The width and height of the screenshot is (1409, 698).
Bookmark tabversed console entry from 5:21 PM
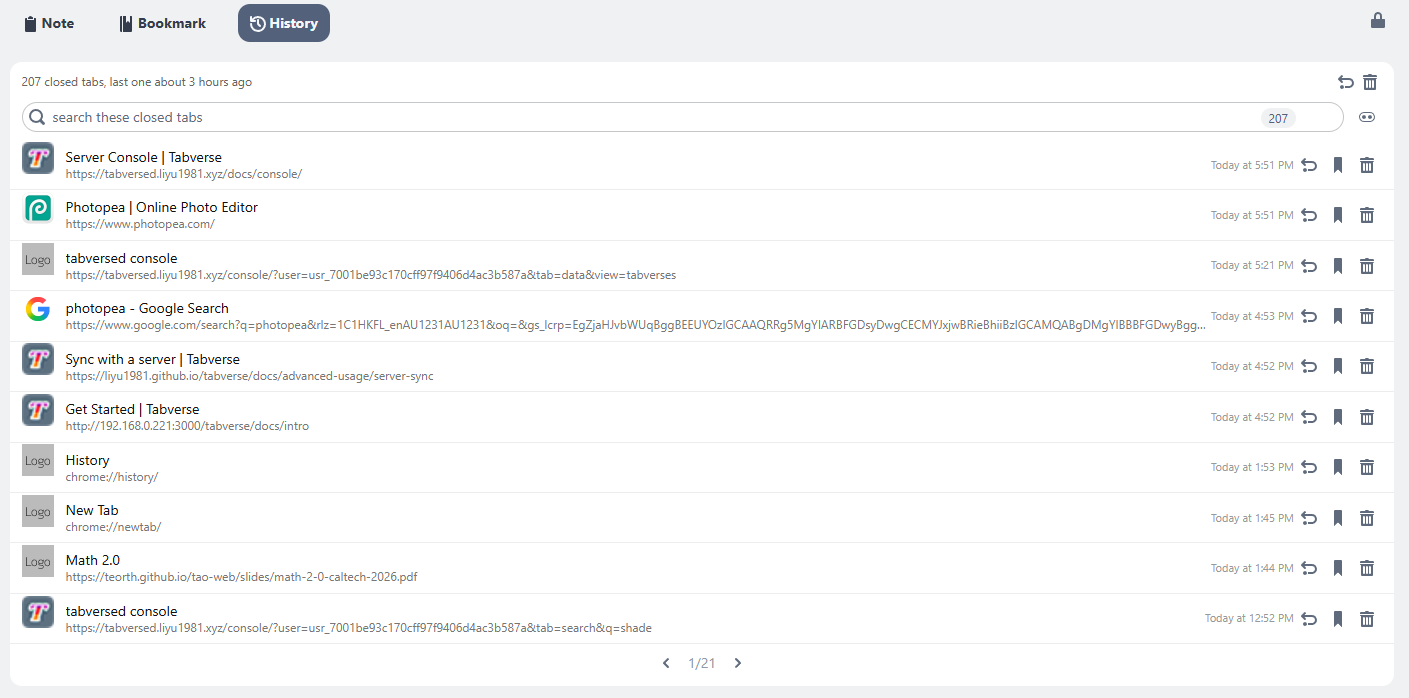1338,266
